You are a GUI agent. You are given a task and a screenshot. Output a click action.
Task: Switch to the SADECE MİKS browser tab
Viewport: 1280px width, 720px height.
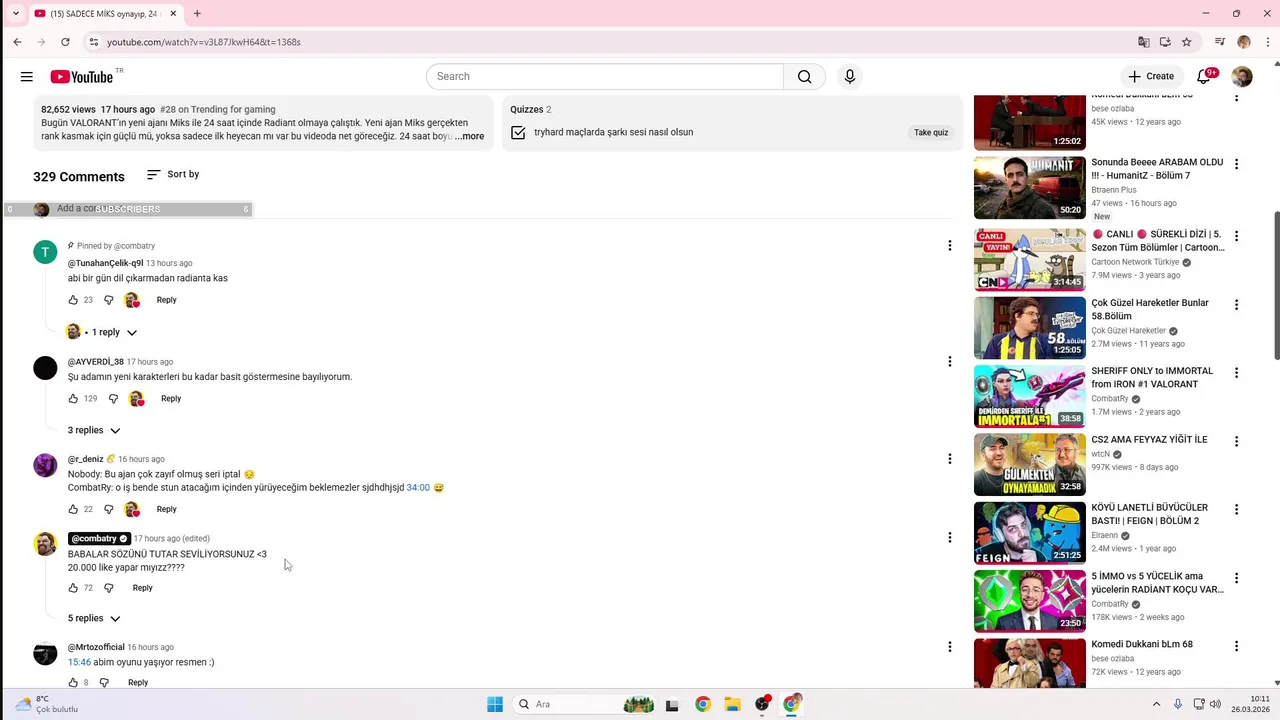point(103,13)
